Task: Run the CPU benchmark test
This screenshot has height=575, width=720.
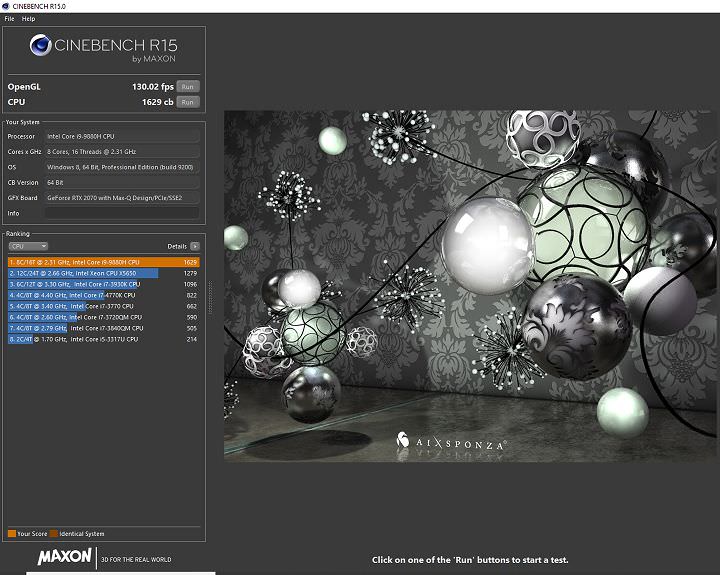Action: click(x=188, y=102)
